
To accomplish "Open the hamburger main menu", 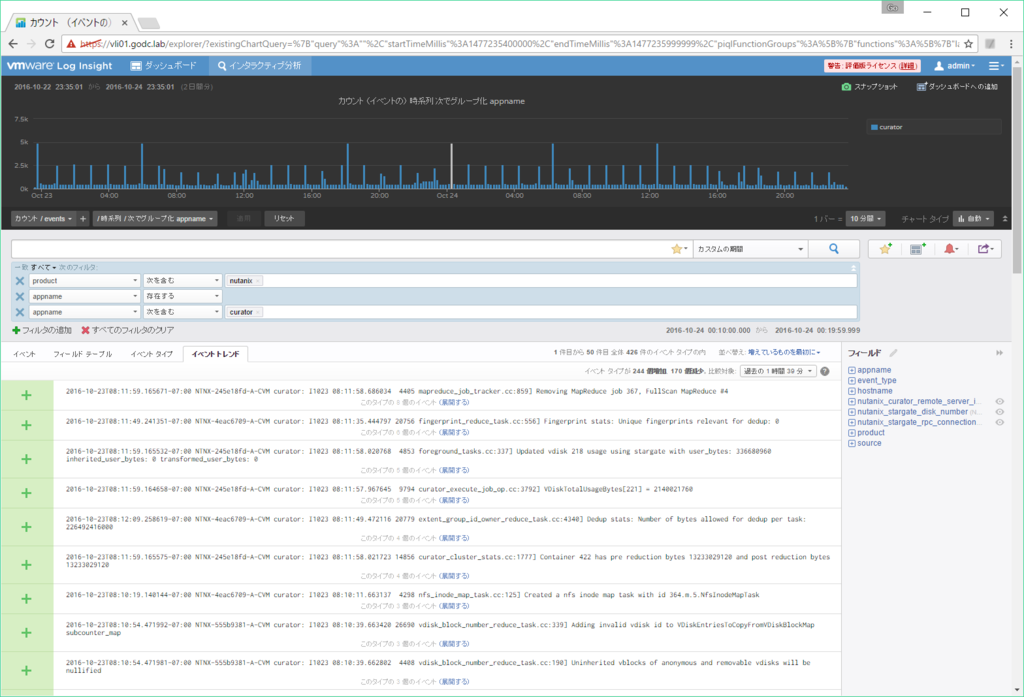I will click(x=995, y=65).
